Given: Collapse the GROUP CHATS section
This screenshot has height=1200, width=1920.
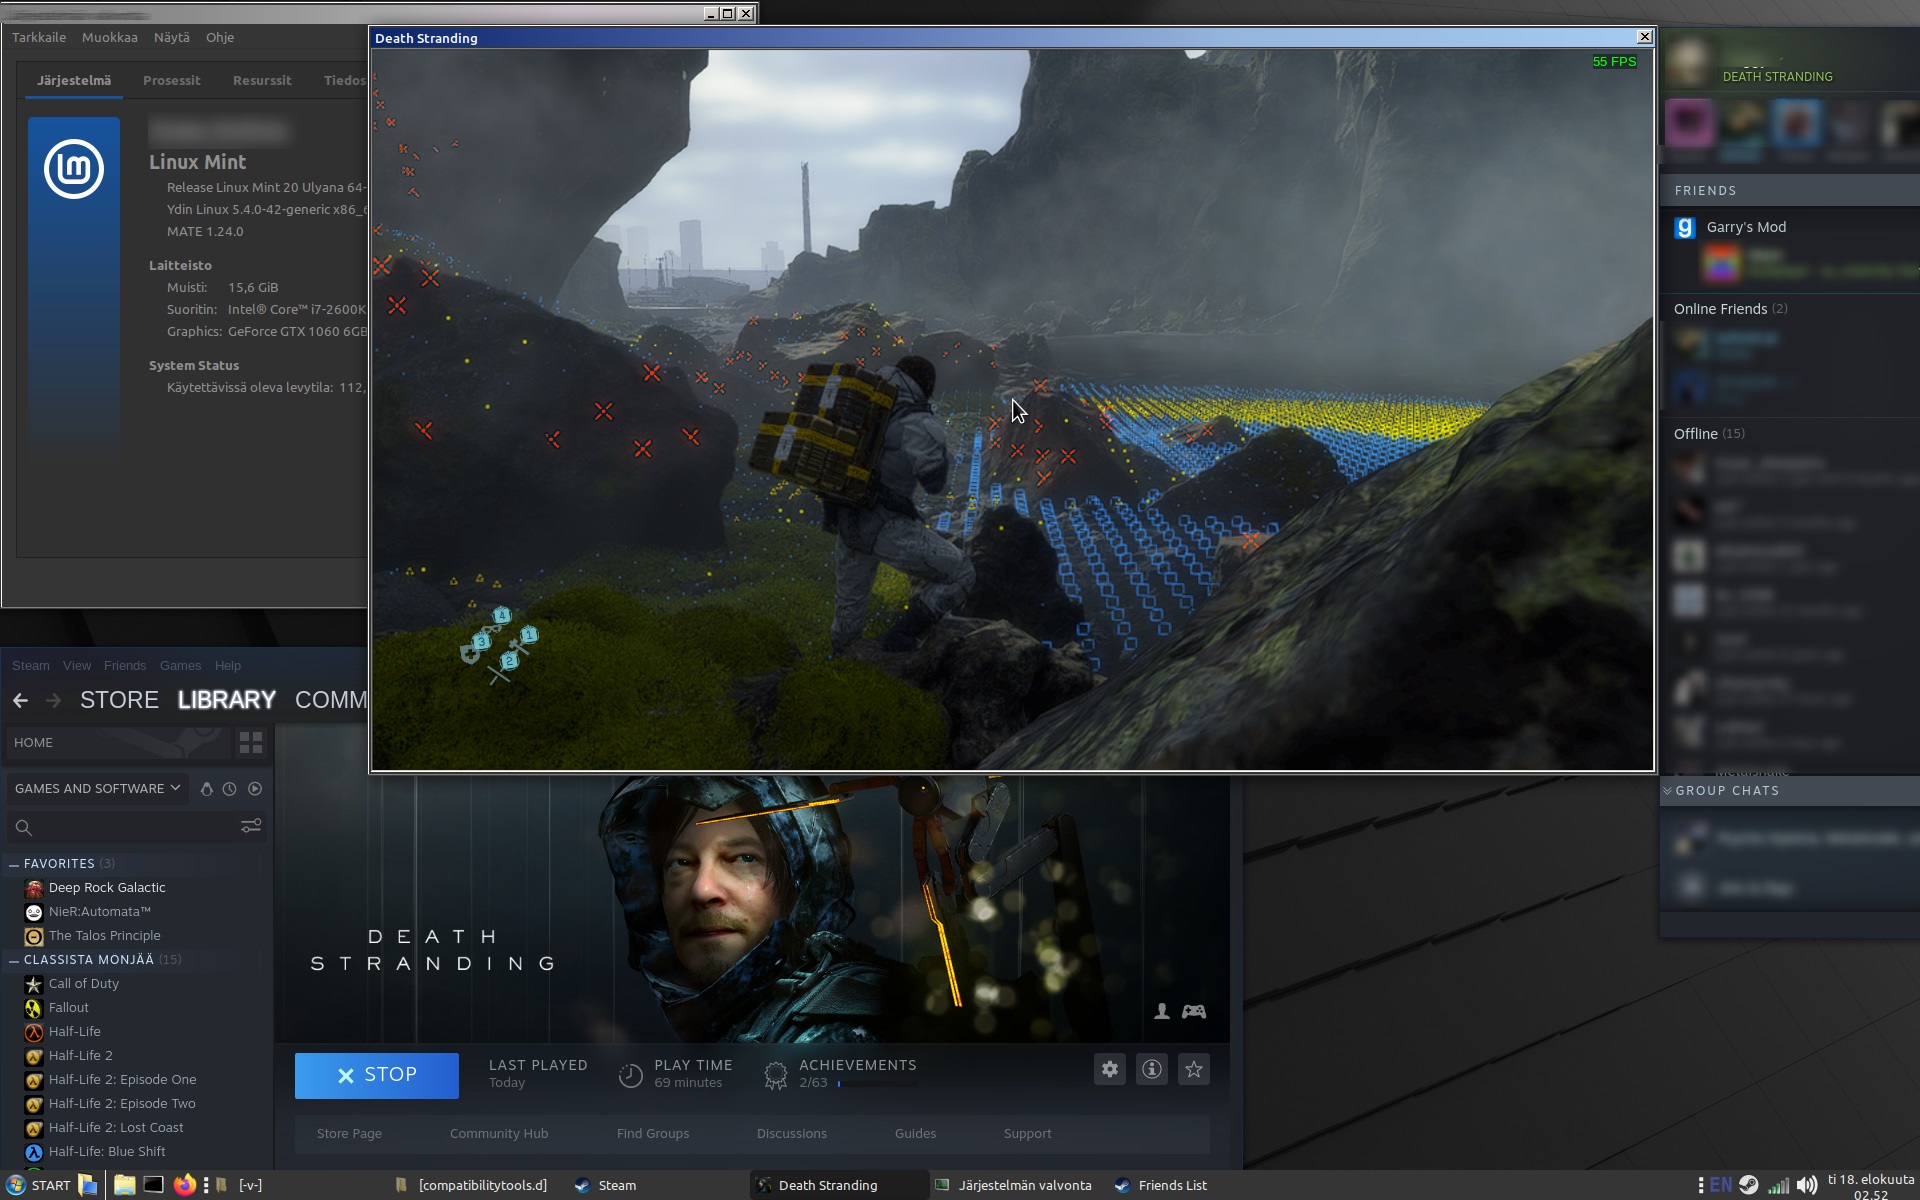Looking at the screenshot, I should pyautogui.click(x=1667, y=790).
